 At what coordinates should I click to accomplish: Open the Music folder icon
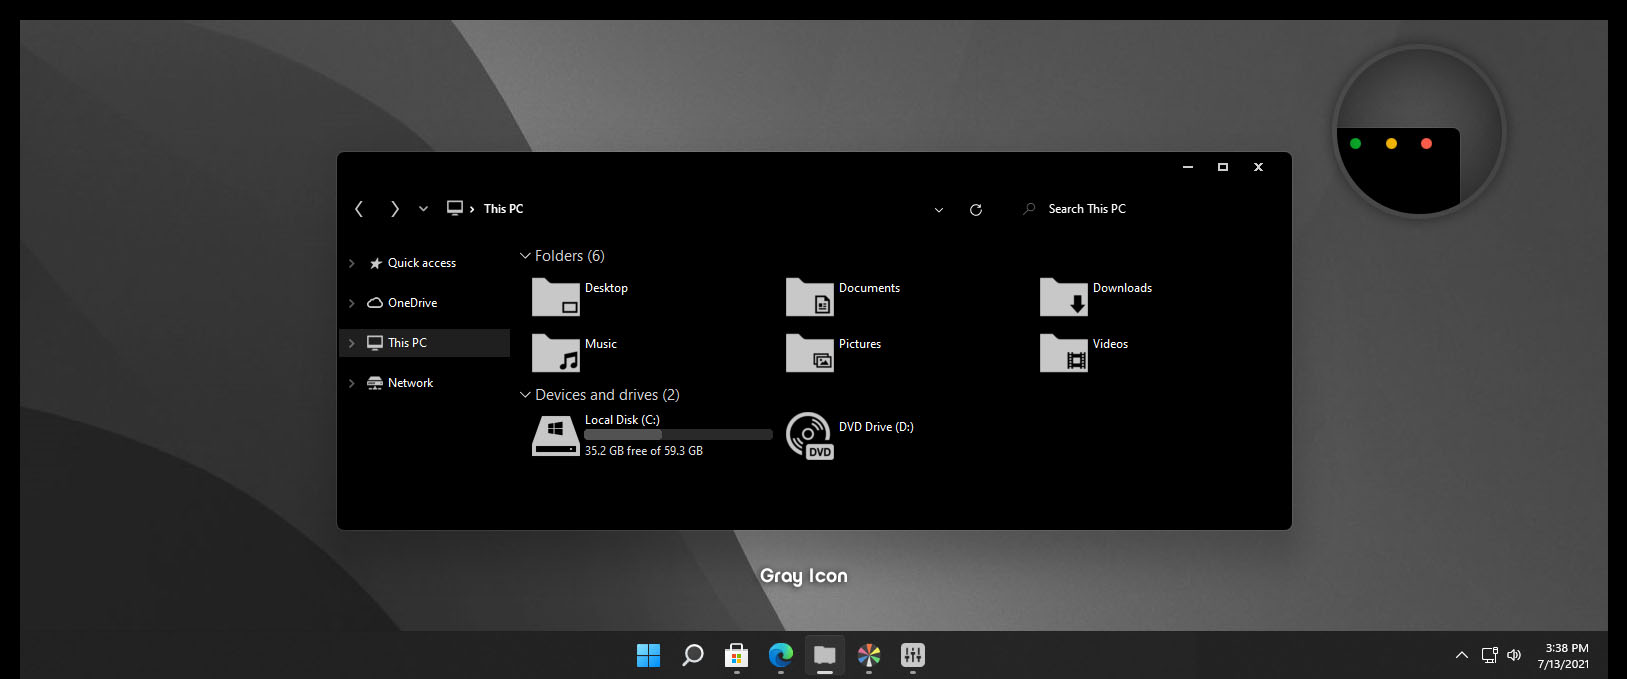click(556, 353)
